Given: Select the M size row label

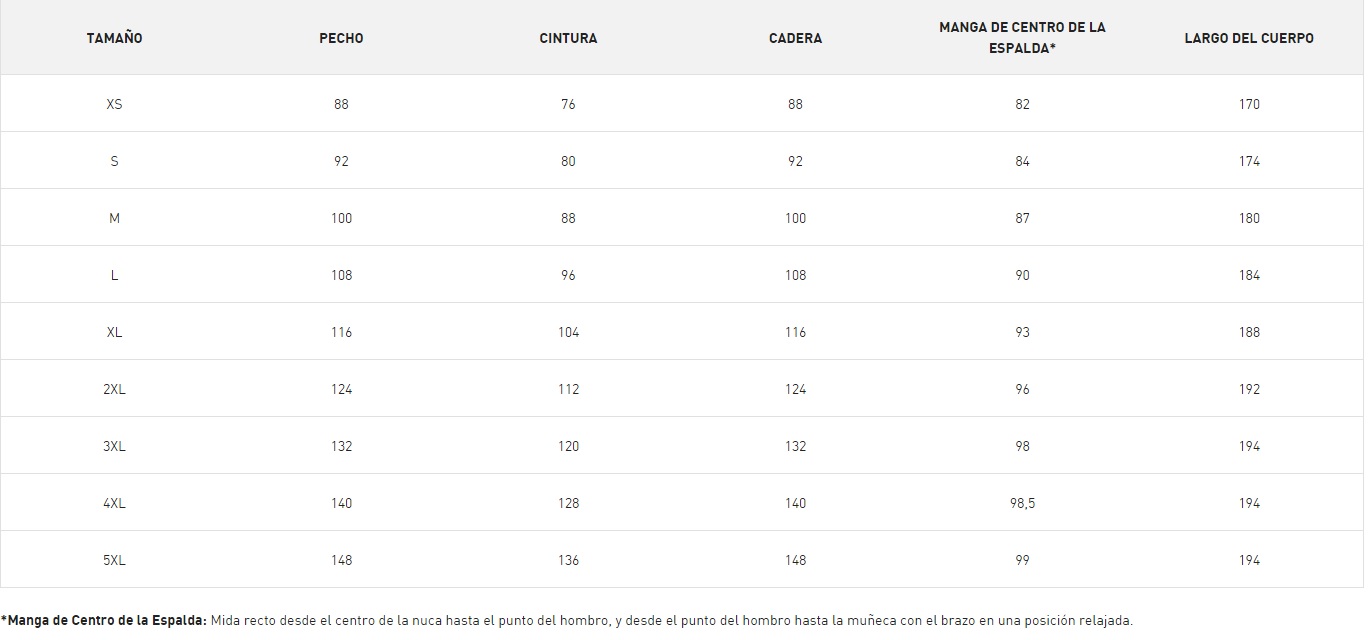Looking at the screenshot, I should pos(114,218).
